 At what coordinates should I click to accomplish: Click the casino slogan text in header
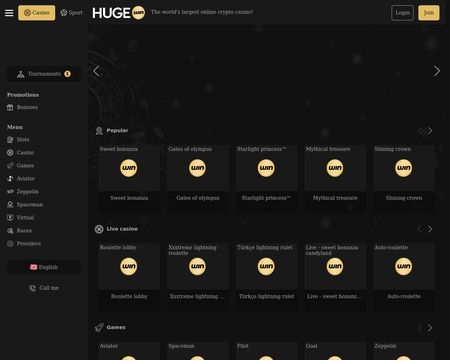(202, 12)
